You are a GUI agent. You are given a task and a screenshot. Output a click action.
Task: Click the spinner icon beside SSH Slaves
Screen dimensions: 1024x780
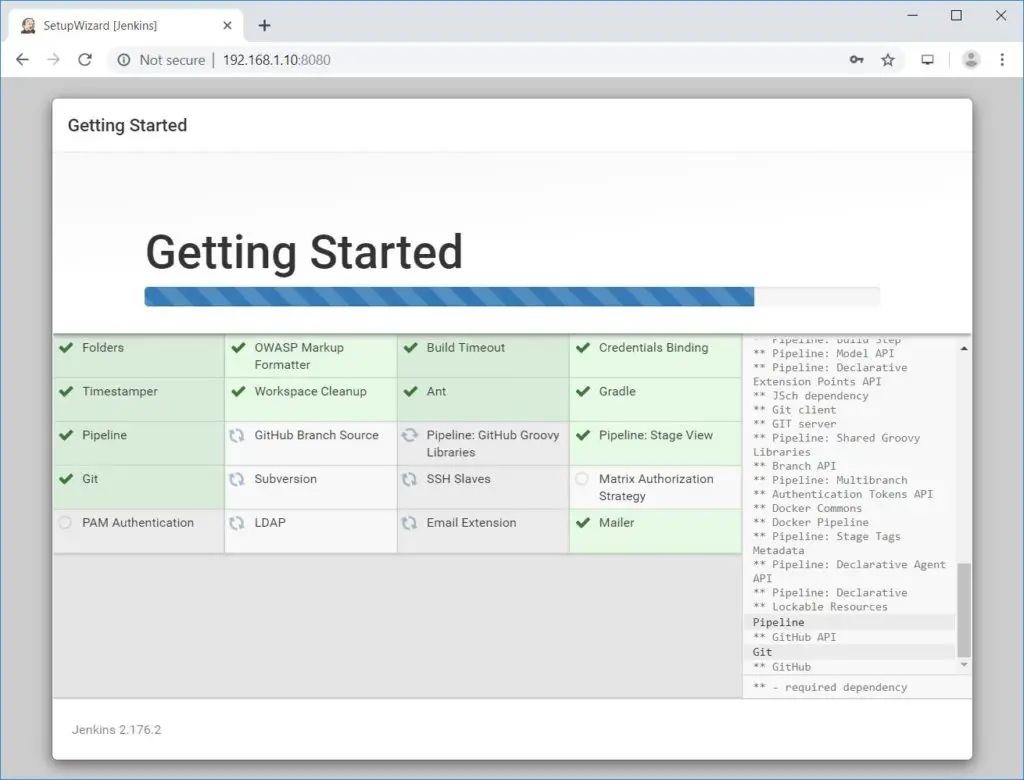[409, 479]
